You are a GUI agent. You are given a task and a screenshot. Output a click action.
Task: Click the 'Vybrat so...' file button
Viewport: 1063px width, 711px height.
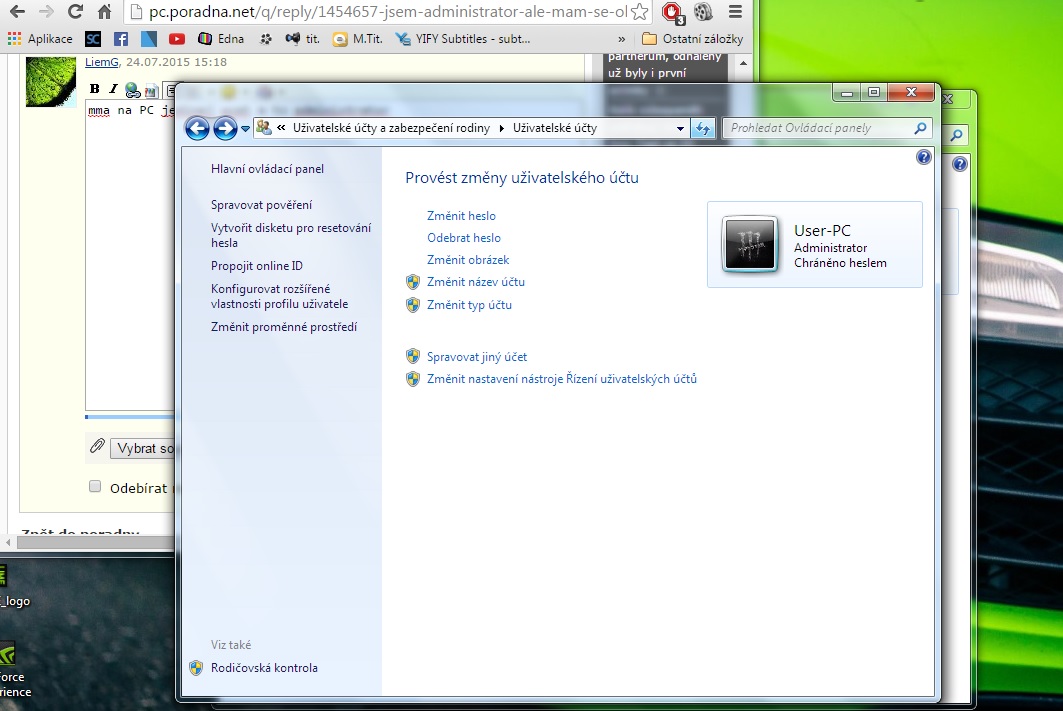[142, 448]
